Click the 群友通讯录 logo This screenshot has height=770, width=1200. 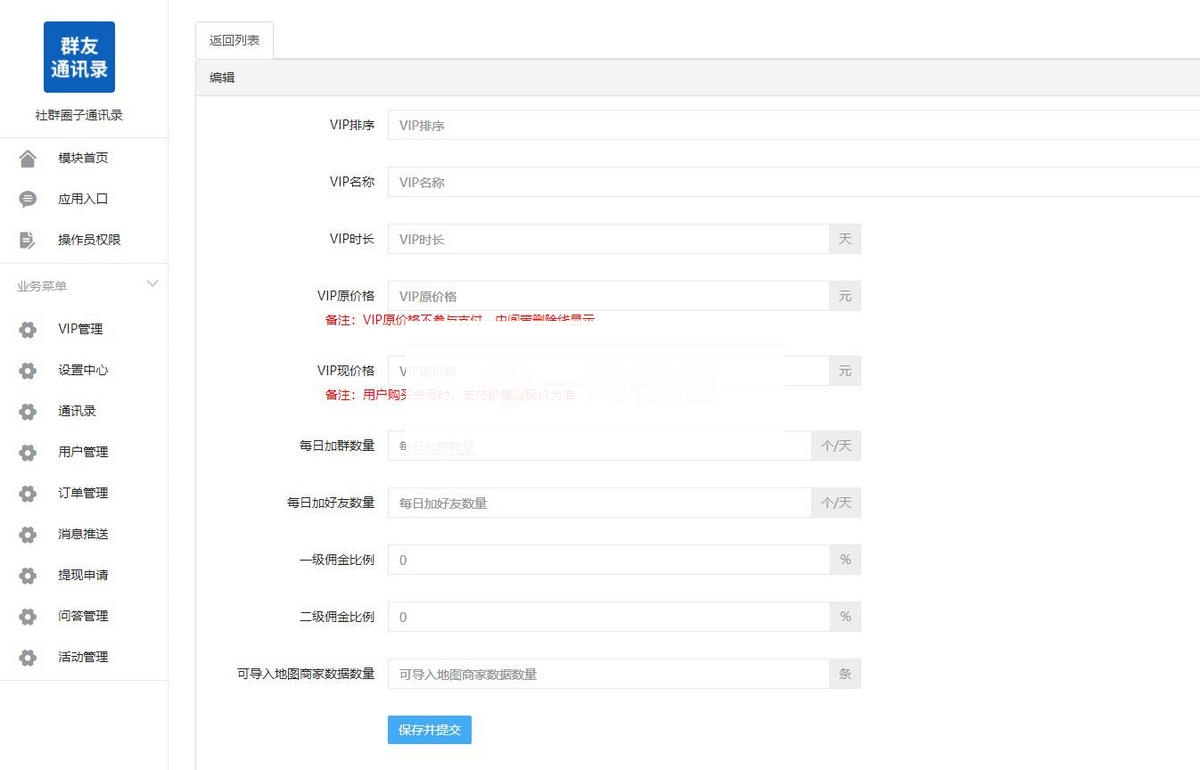point(79,57)
